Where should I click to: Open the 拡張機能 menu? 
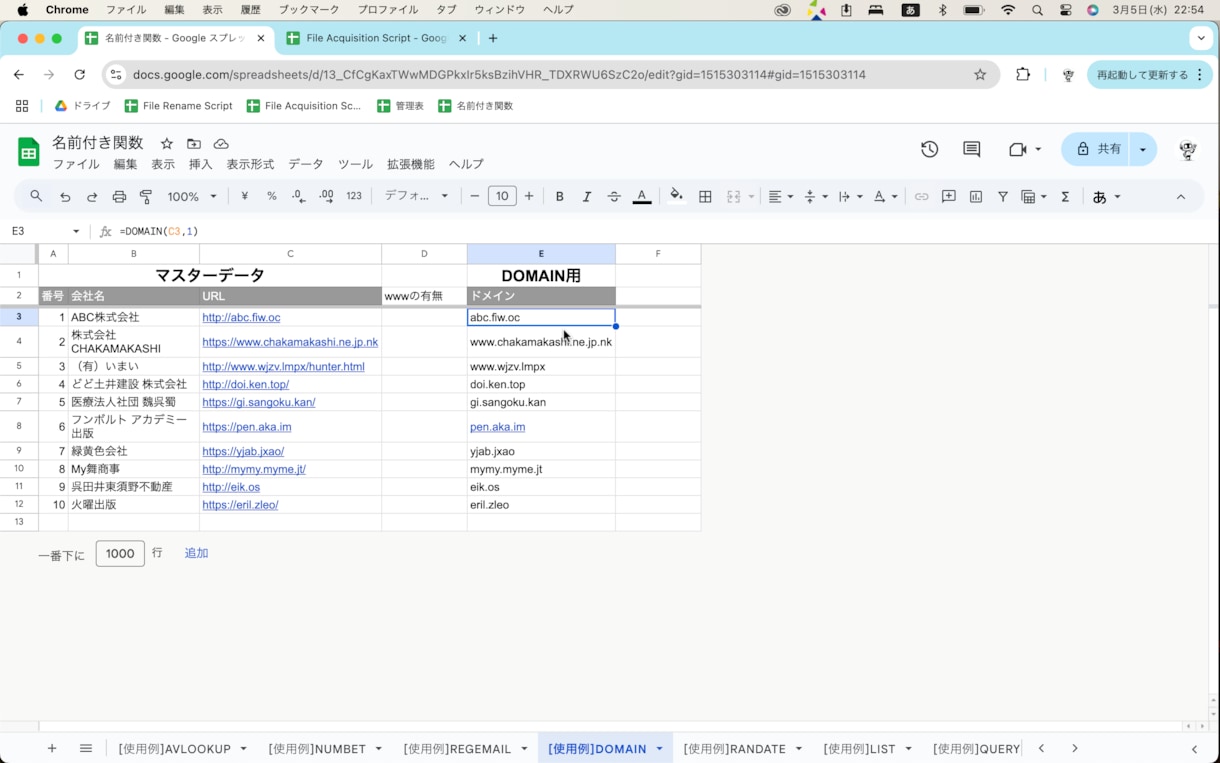pos(411,164)
